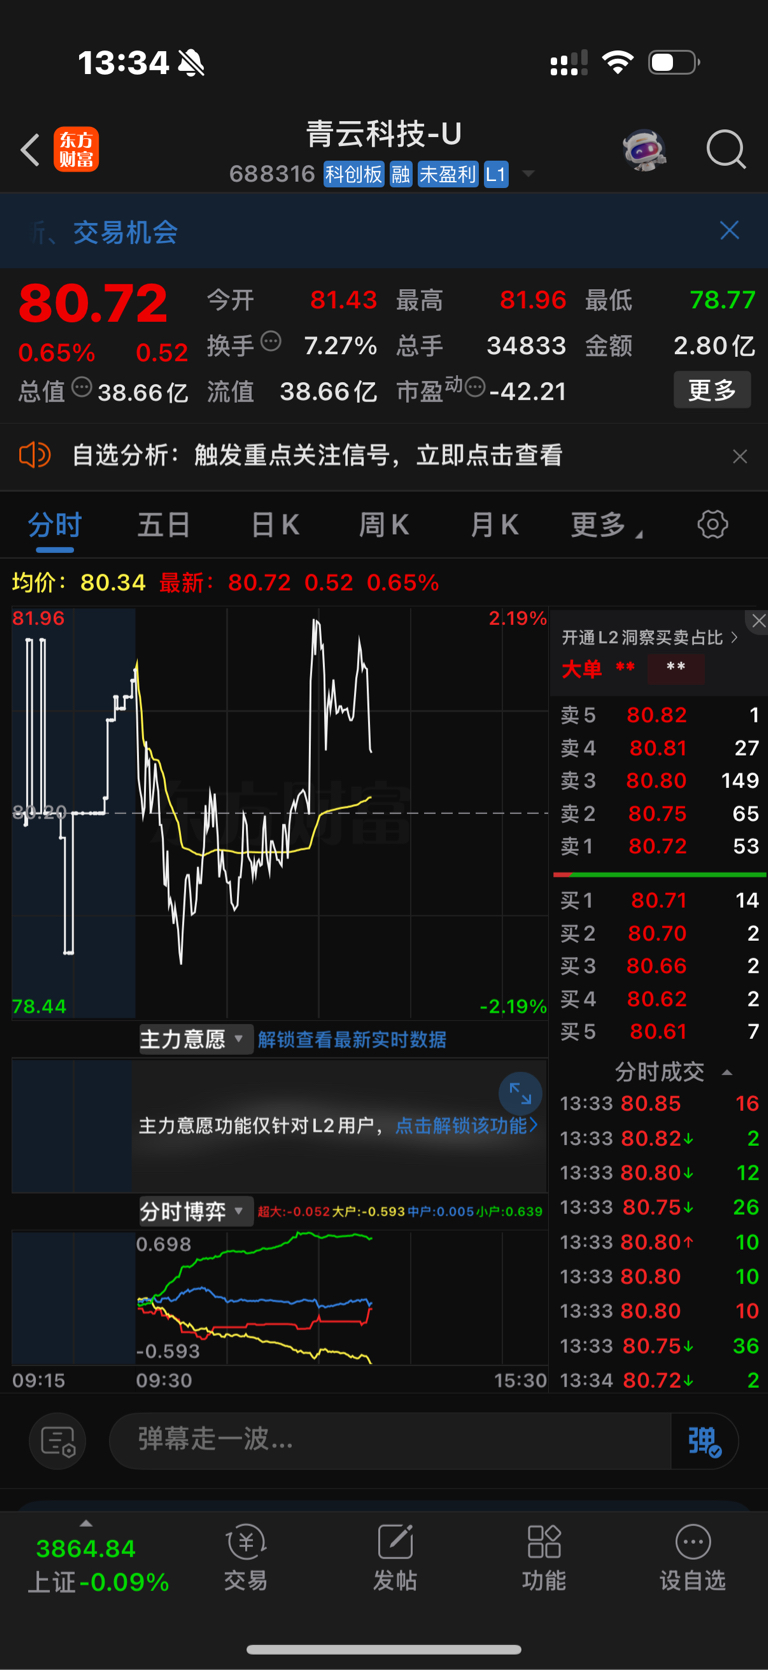
Task: Tap the 分时博弈 fund flow chart
Action: (x=280, y=1298)
